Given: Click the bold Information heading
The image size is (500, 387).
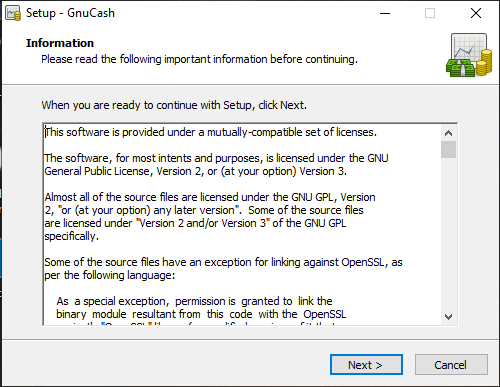Looking at the screenshot, I should click(x=60, y=43).
